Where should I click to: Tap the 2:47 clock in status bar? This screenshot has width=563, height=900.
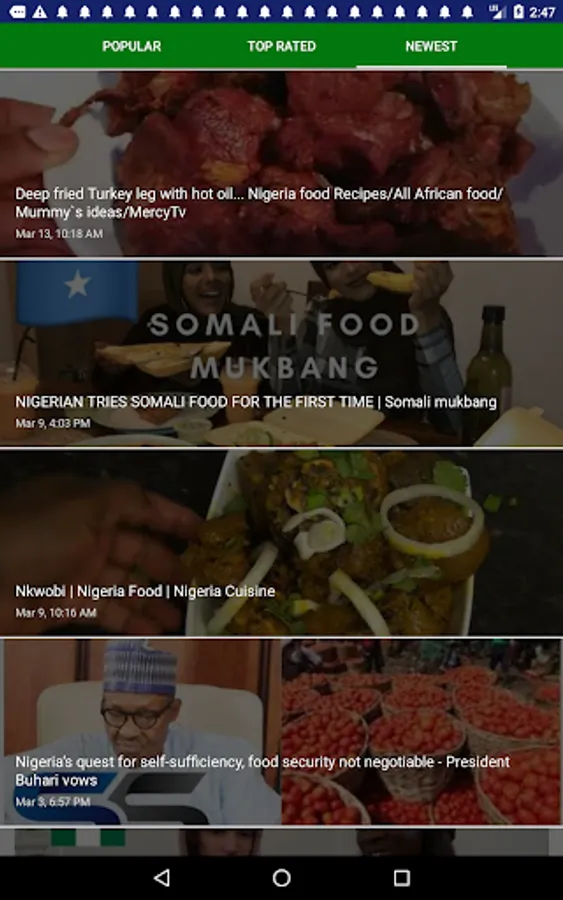pos(542,12)
